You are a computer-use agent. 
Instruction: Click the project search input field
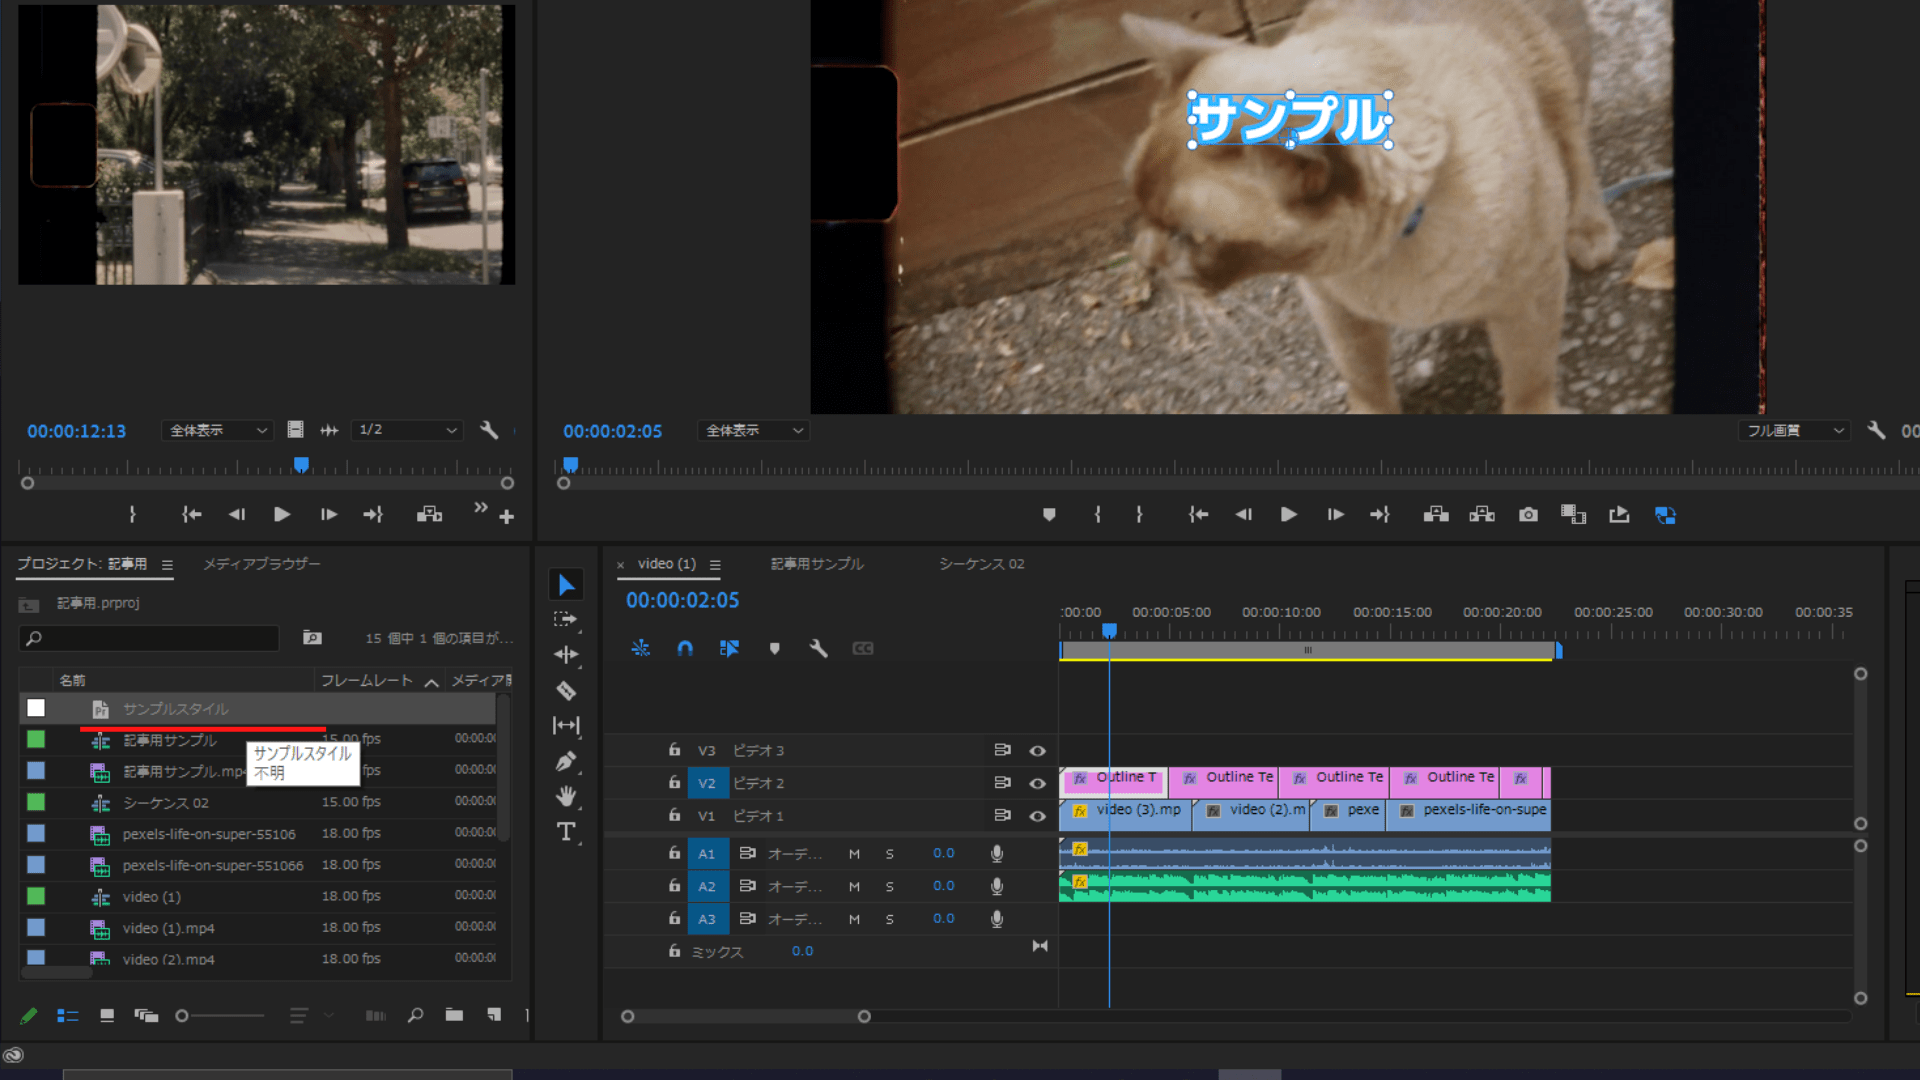tap(158, 638)
